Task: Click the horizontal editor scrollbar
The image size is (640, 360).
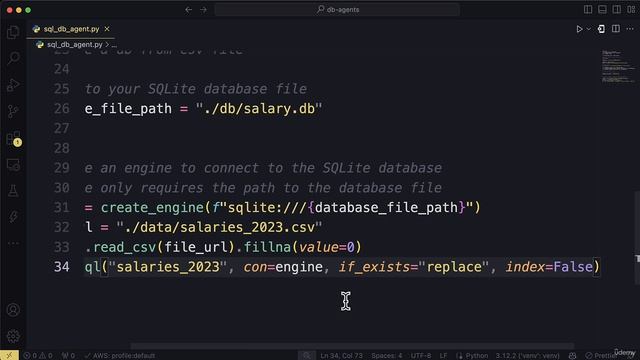Action: [352, 346]
